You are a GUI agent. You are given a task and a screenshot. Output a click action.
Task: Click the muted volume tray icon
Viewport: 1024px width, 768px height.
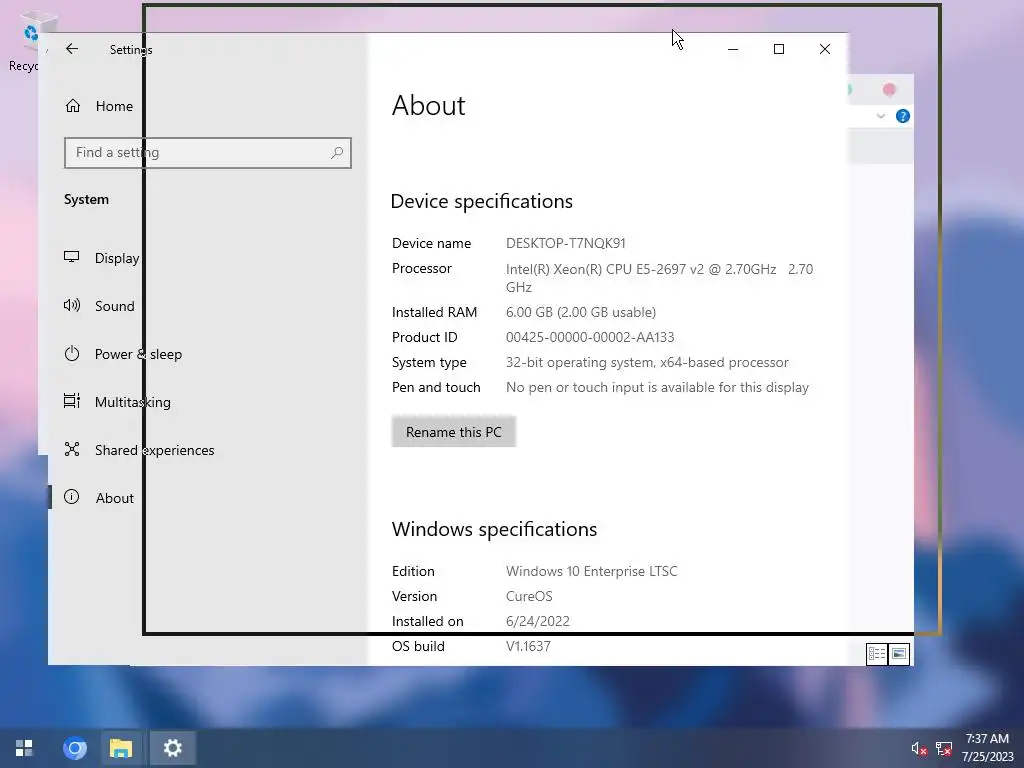coord(919,748)
